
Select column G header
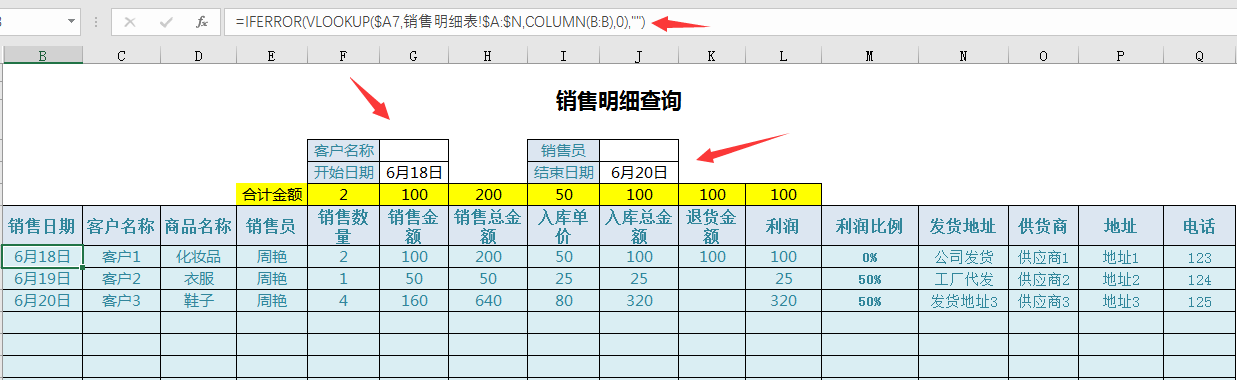pos(414,56)
